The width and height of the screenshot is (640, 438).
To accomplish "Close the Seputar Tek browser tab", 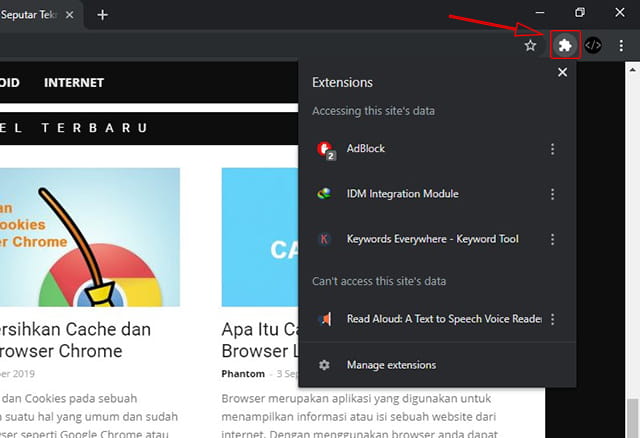I will coord(70,15).
